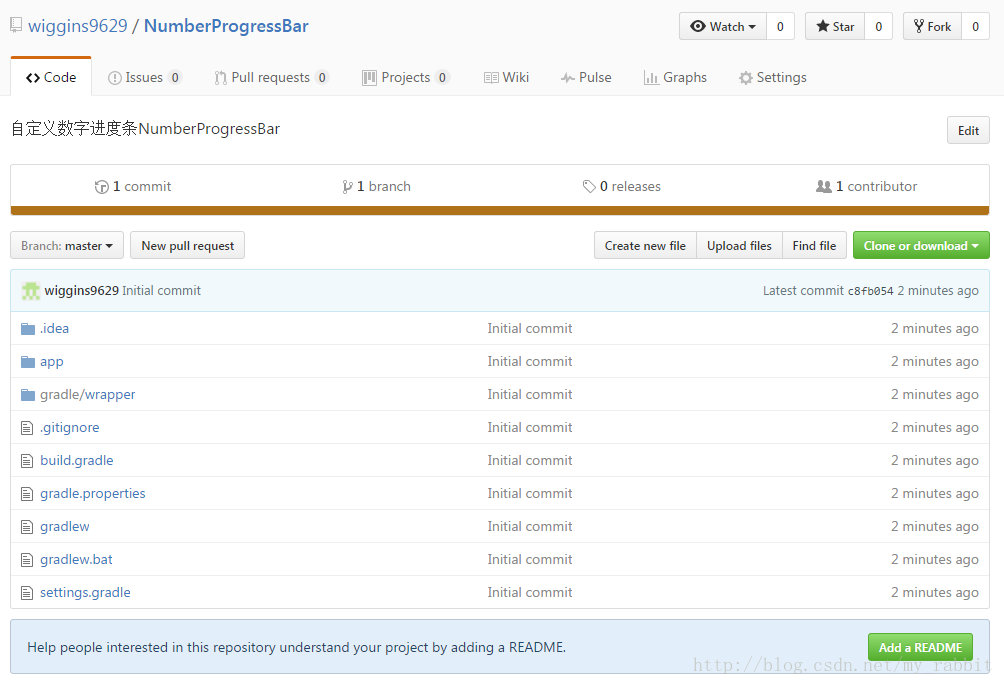
Task: Click the watcher count next to Watch
Action: [x=780, y=26]
